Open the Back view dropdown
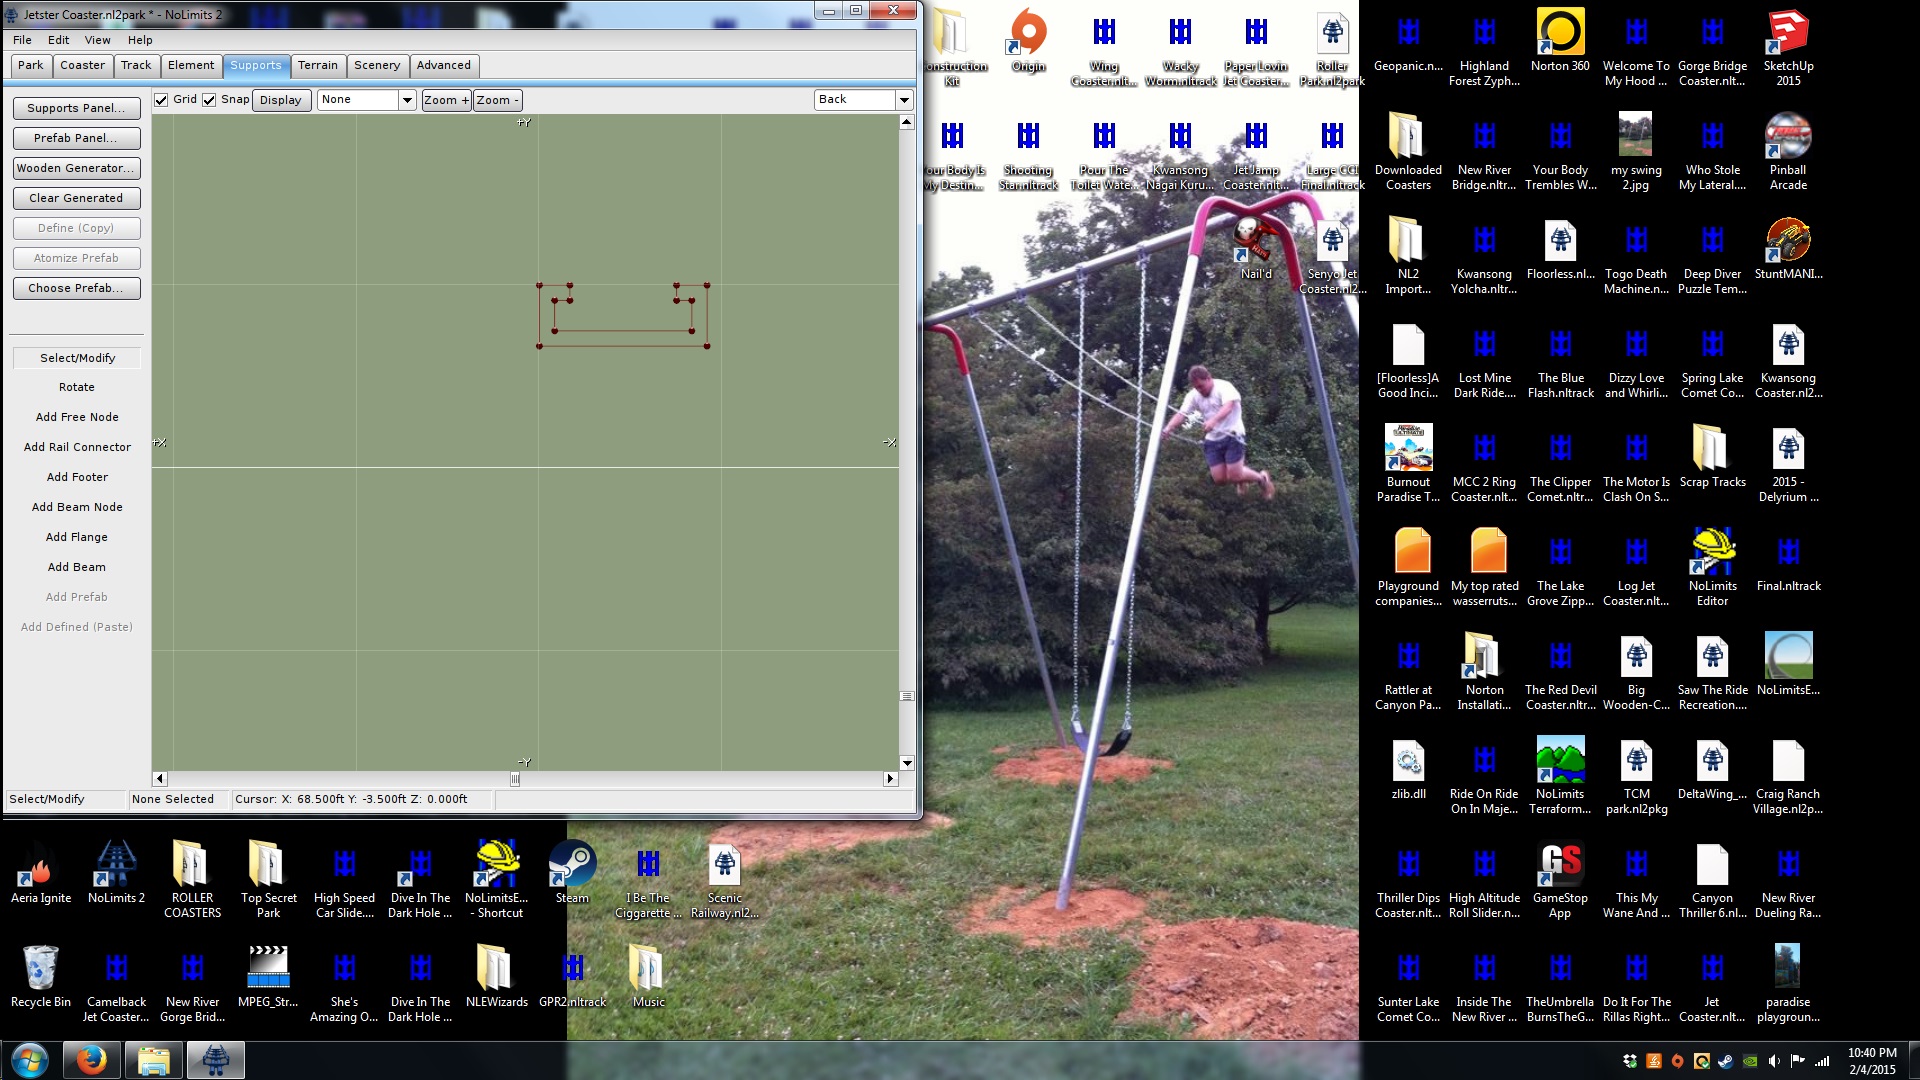 904,100
